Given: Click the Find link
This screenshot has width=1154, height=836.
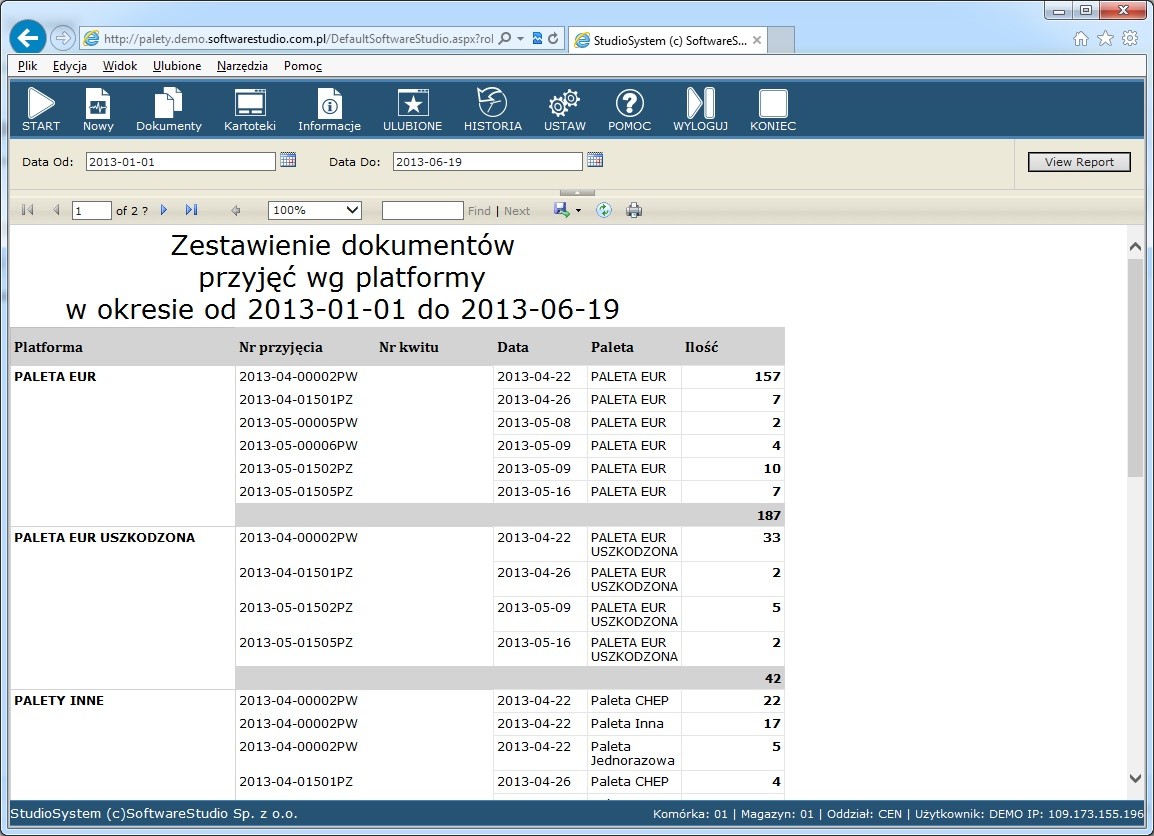Looking at the screenshot, I should click(479, 210).
